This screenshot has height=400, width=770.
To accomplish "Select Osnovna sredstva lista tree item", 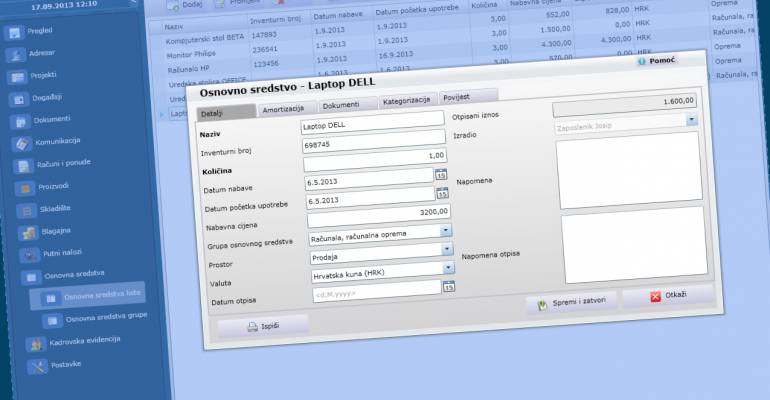I will coord(87,296).
